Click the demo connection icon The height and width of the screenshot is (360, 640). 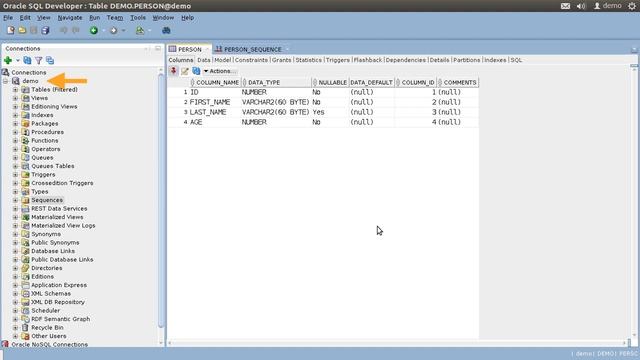pos(16,81)
